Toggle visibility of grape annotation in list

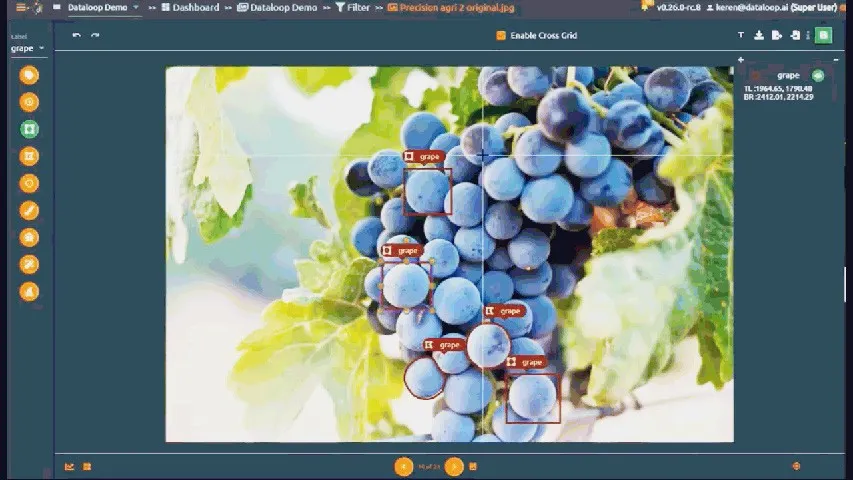click(818, 76)
